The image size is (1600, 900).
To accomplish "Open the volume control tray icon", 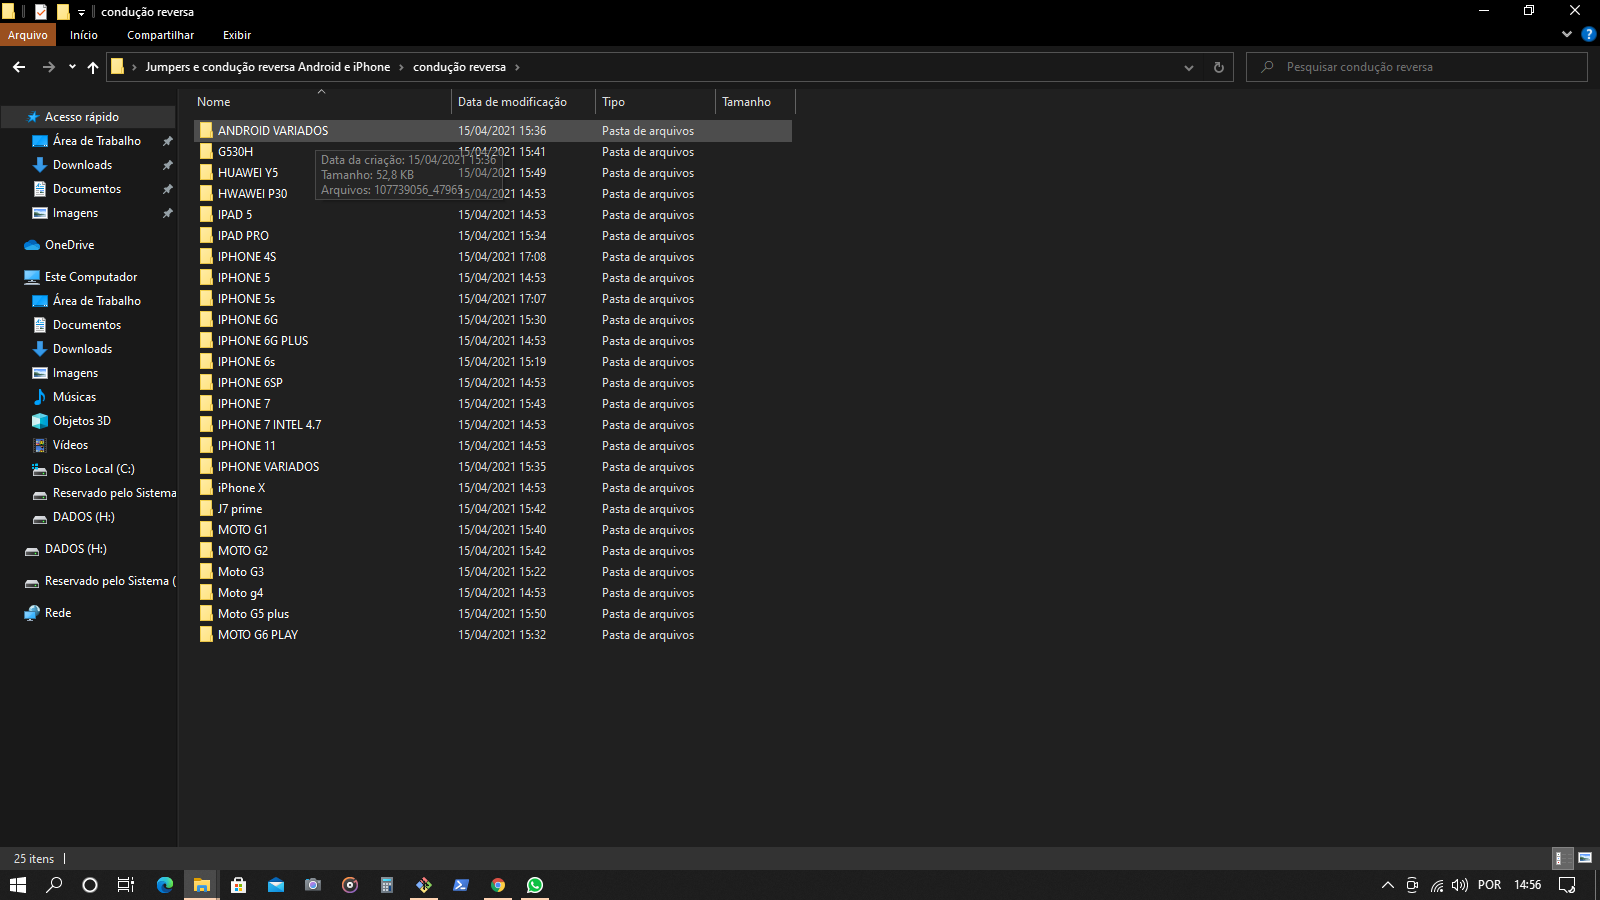I will (1460, 885).
